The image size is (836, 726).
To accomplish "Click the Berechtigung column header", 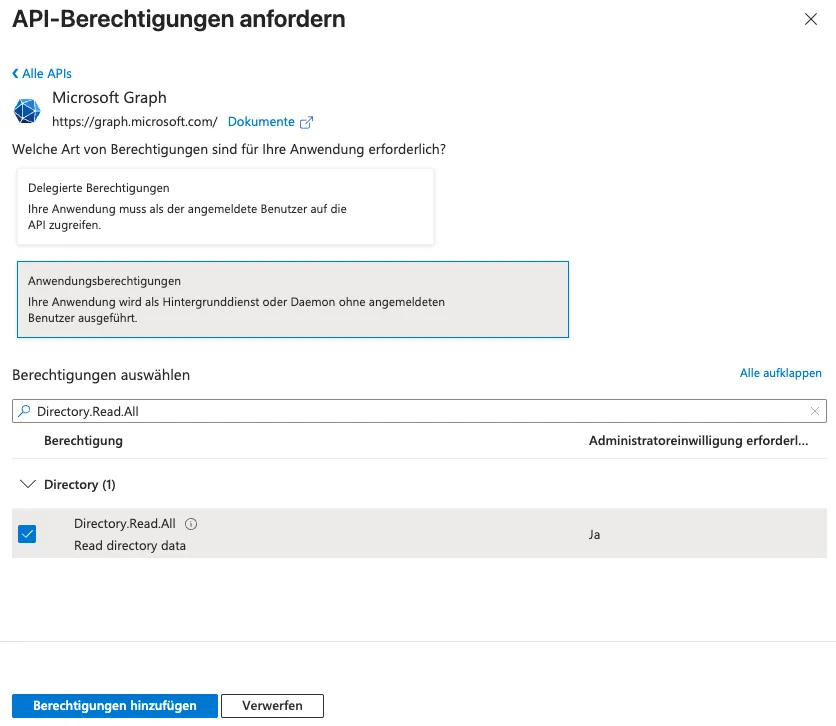I will (x=83, y=441).
